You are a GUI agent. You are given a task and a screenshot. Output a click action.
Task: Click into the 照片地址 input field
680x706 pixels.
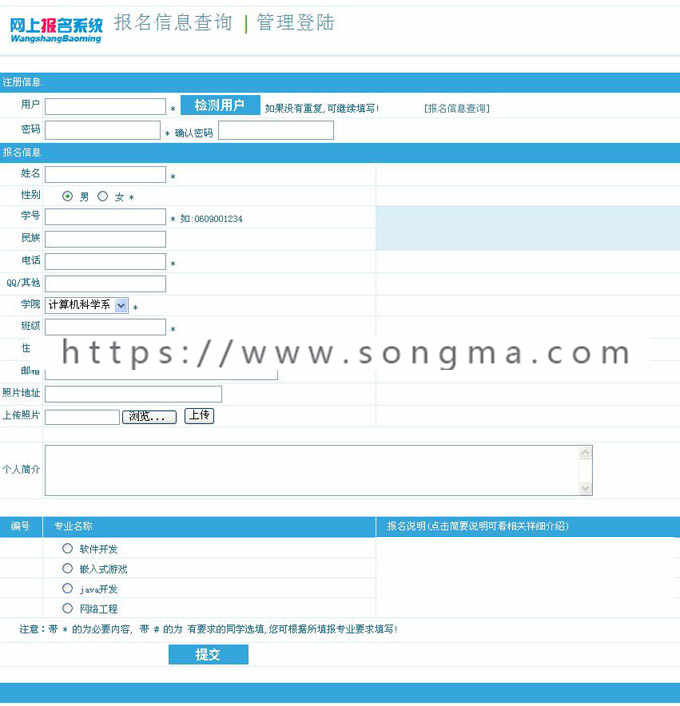pyautogui.click(x=133, y=394)
